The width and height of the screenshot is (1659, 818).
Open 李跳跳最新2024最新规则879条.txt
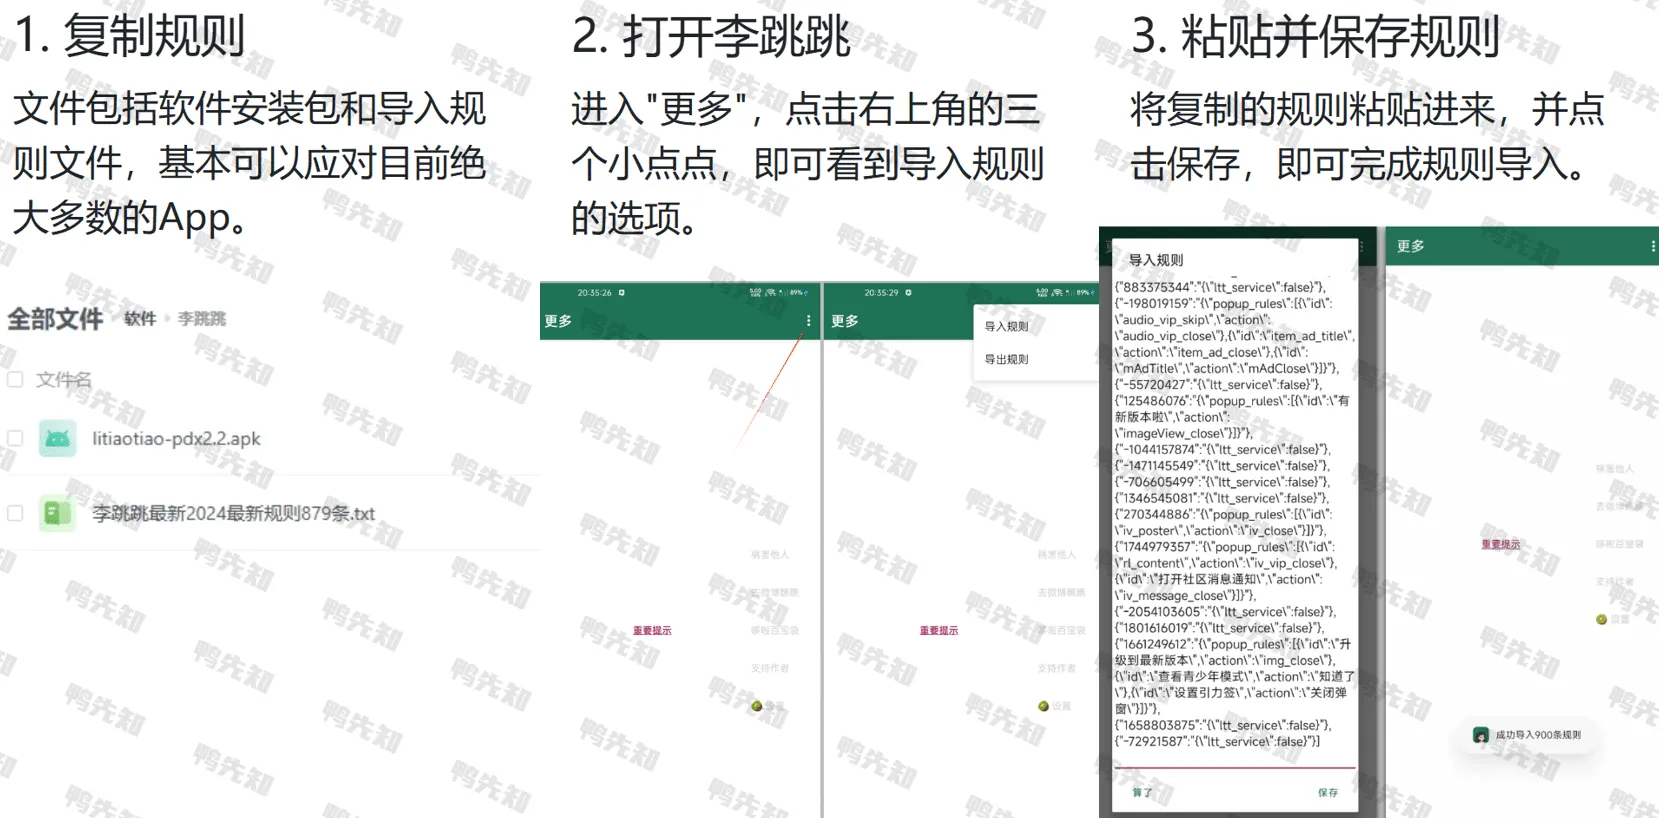click(x=233, y=513)
